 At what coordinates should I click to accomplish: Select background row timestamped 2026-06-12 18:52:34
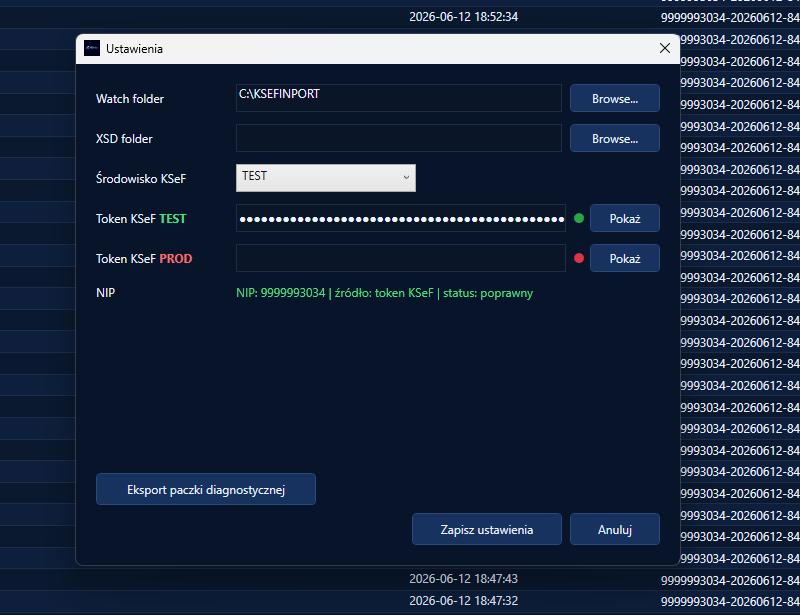tap(400, 17)
